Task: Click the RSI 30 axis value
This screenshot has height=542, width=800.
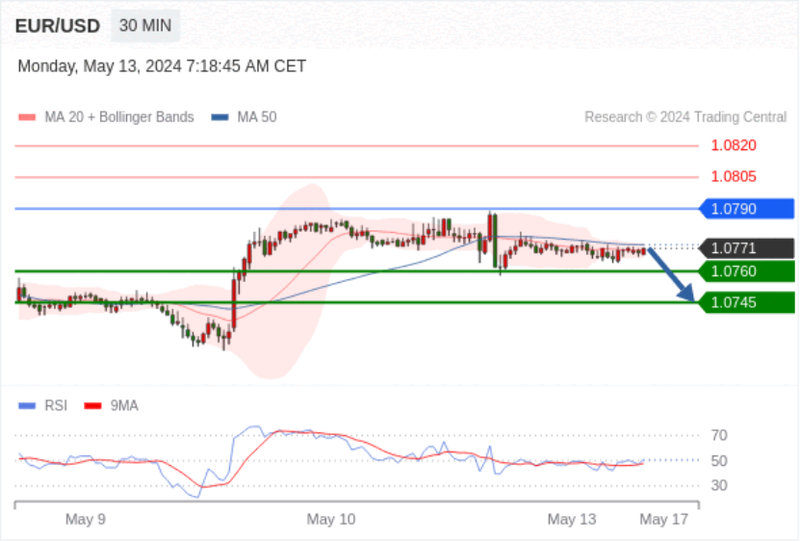Action: (719, 485)
